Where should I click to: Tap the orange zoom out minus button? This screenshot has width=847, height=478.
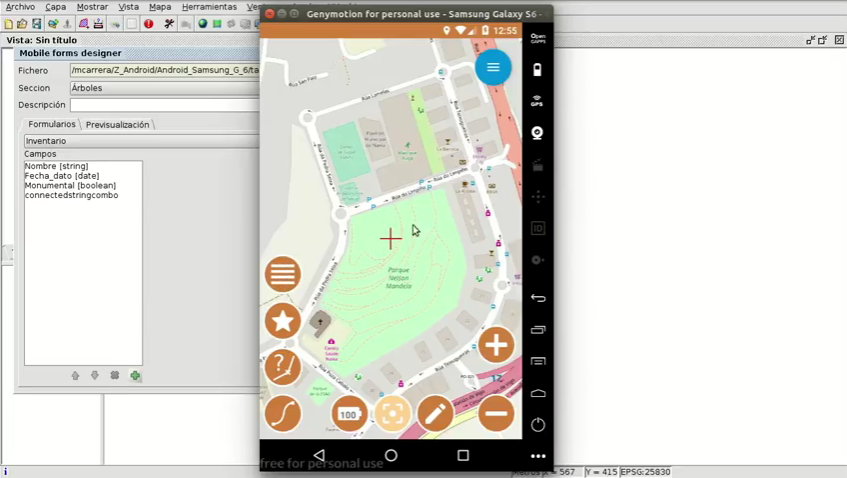pyautogui.click(x=496, y=413)
